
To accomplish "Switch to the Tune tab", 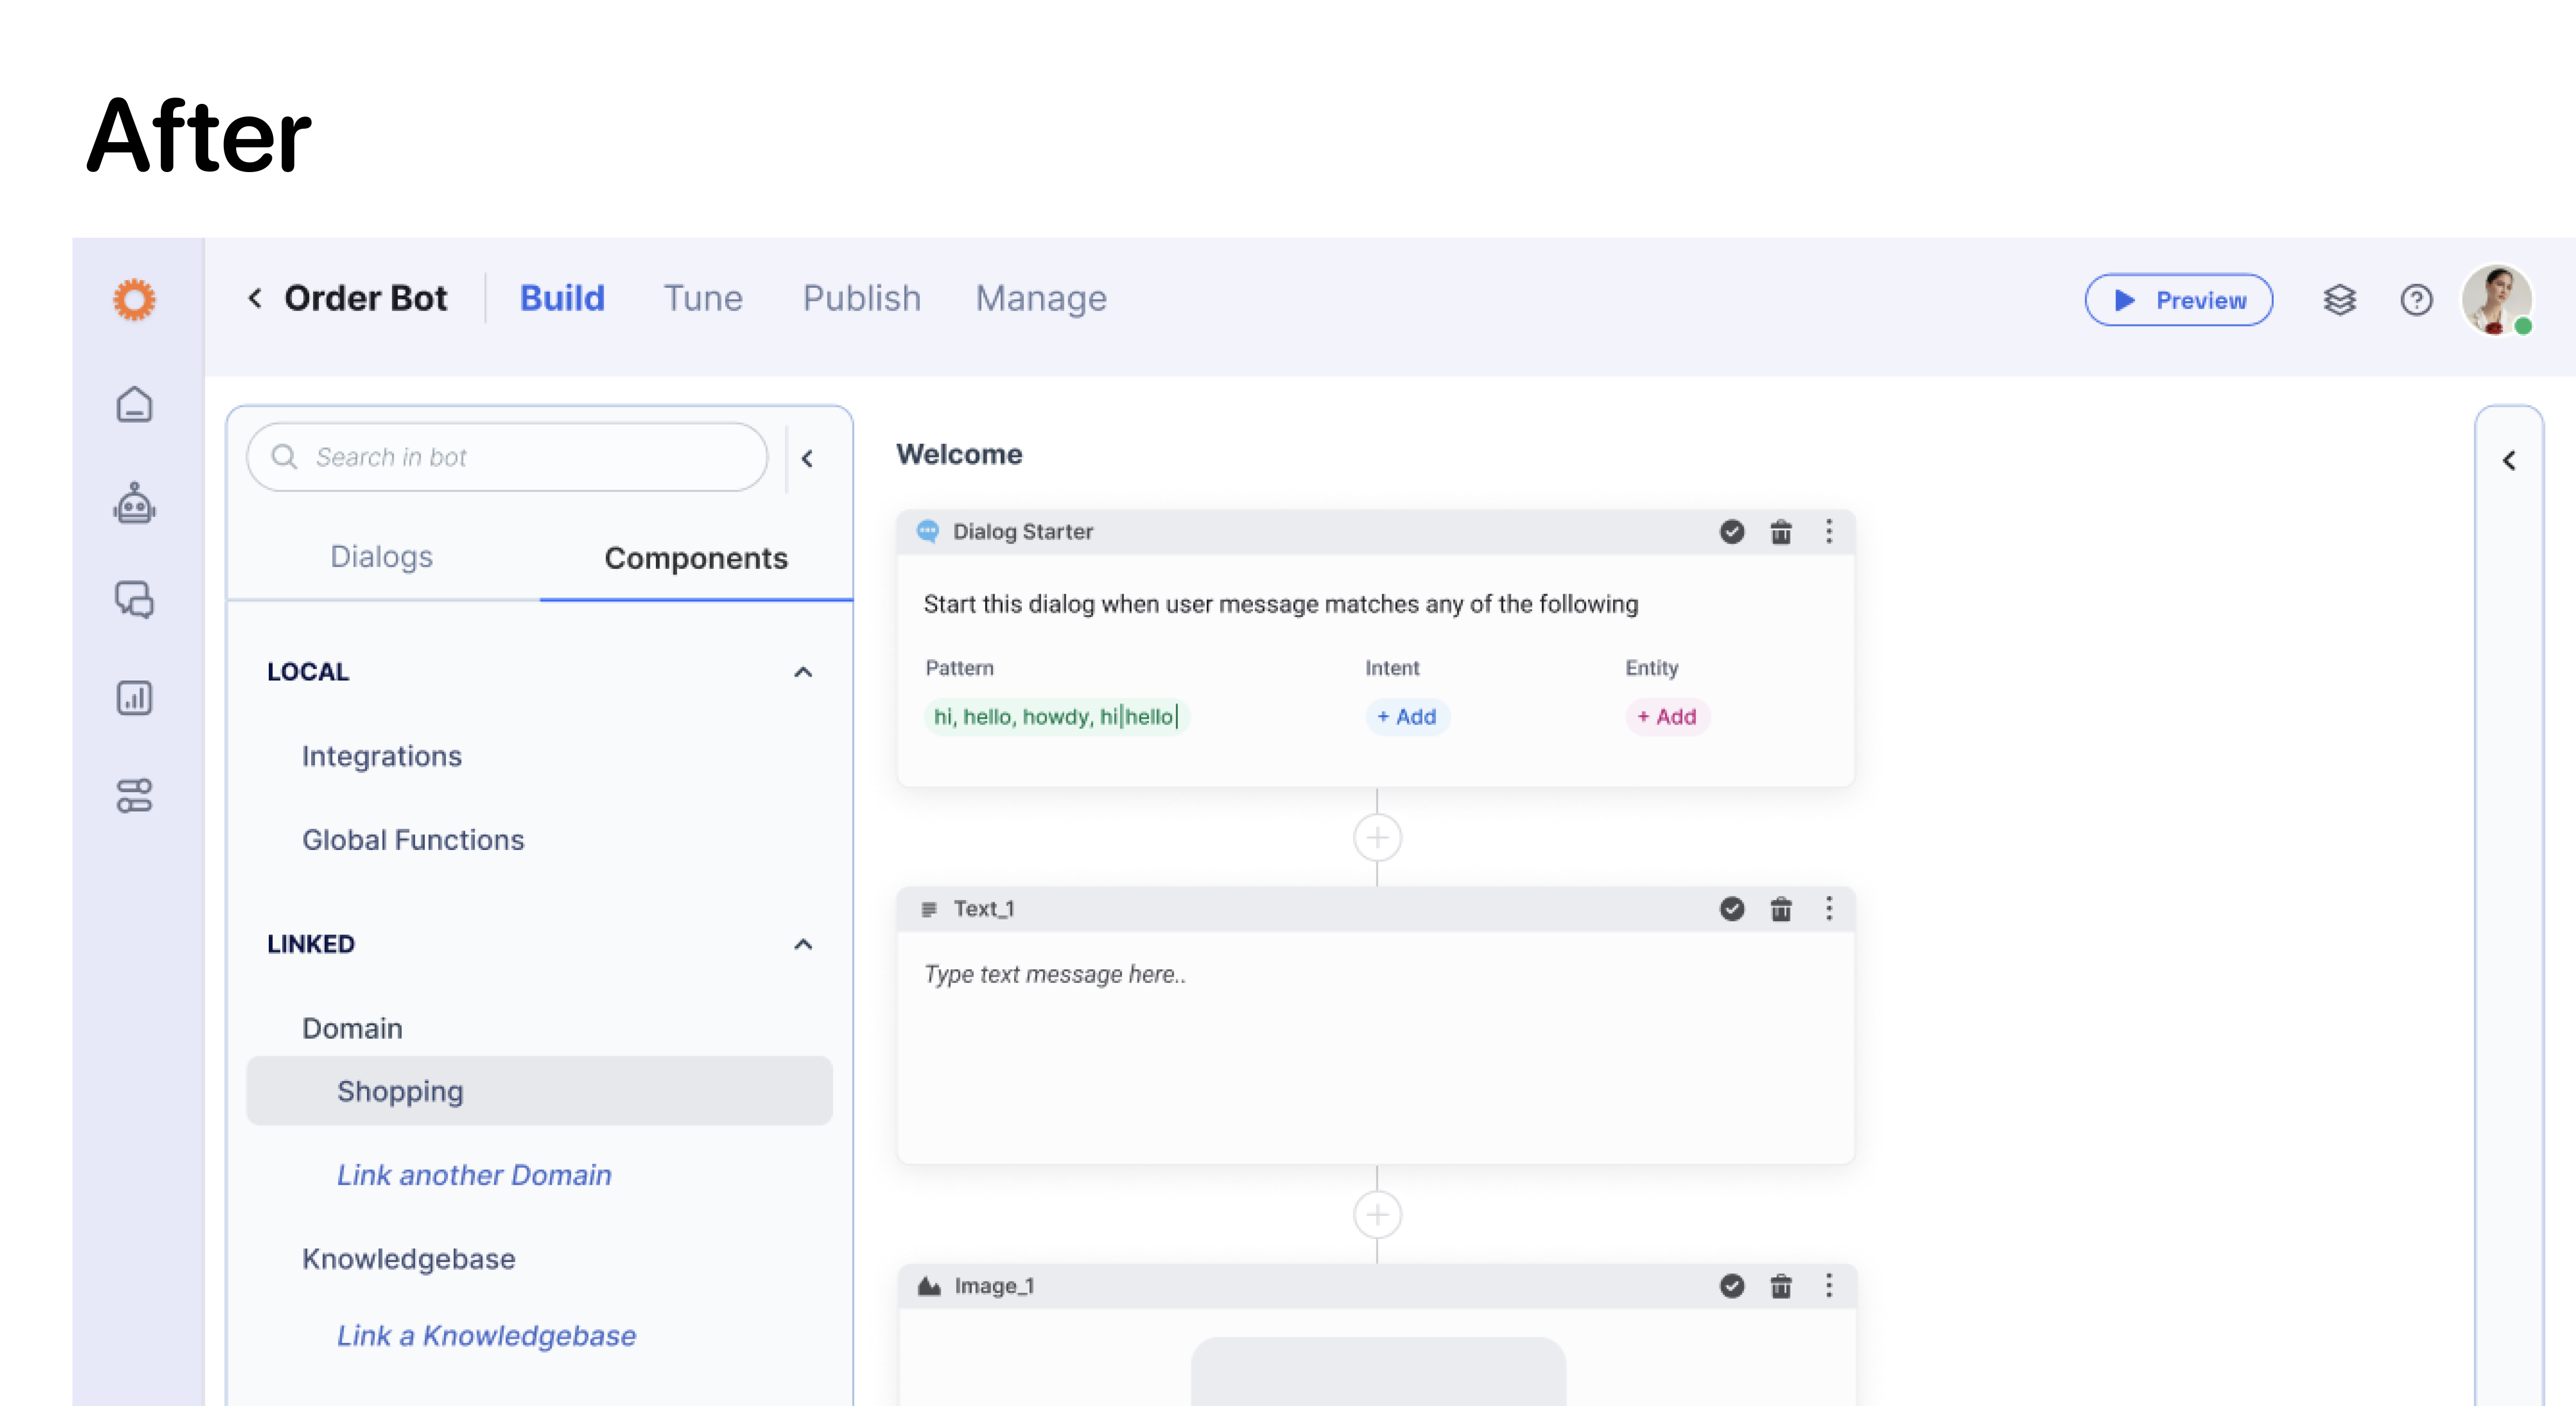I will pos(703,298).
